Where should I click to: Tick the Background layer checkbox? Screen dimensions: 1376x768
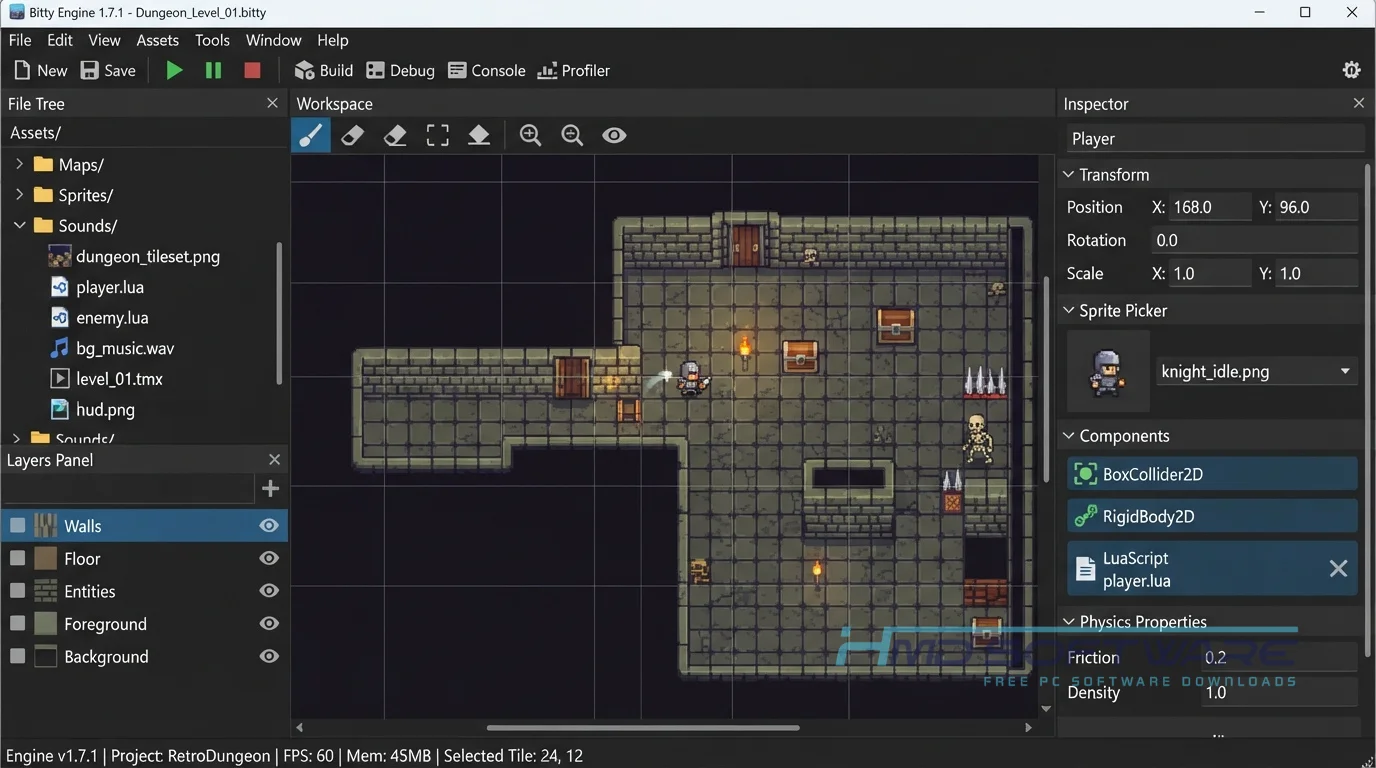click(17, 656)
